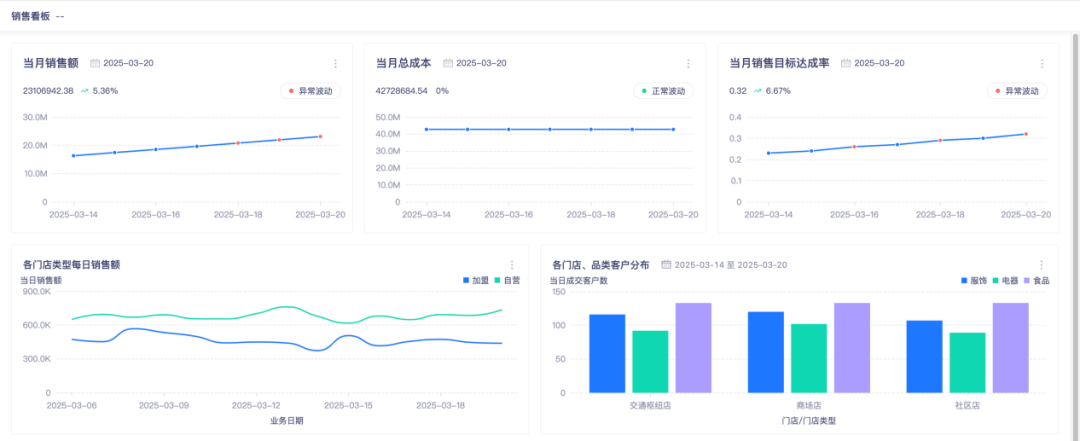Toggle 服饰 legend series
The height and width of the screenshot is (441, 1080).
[x=973, y=281]
